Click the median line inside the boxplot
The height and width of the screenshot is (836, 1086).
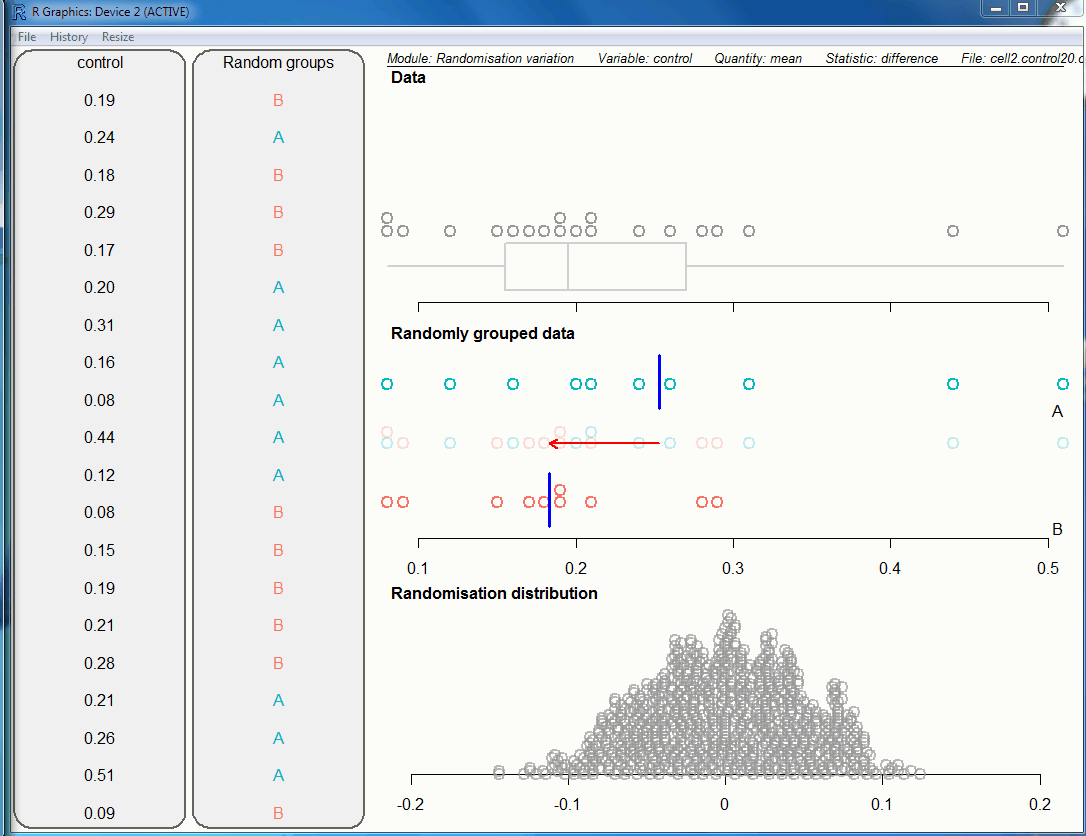[x=568, y=266]
